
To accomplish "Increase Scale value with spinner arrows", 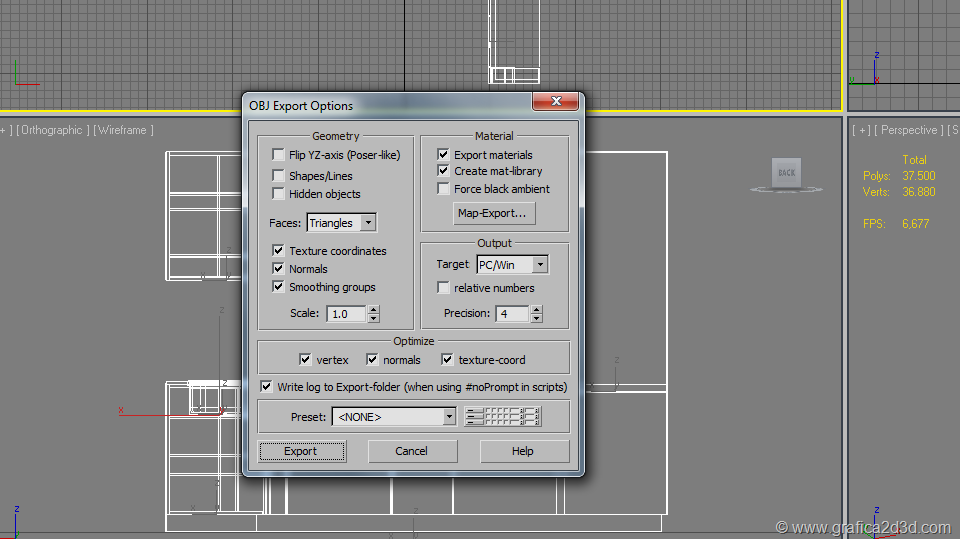I will [373, 309].
